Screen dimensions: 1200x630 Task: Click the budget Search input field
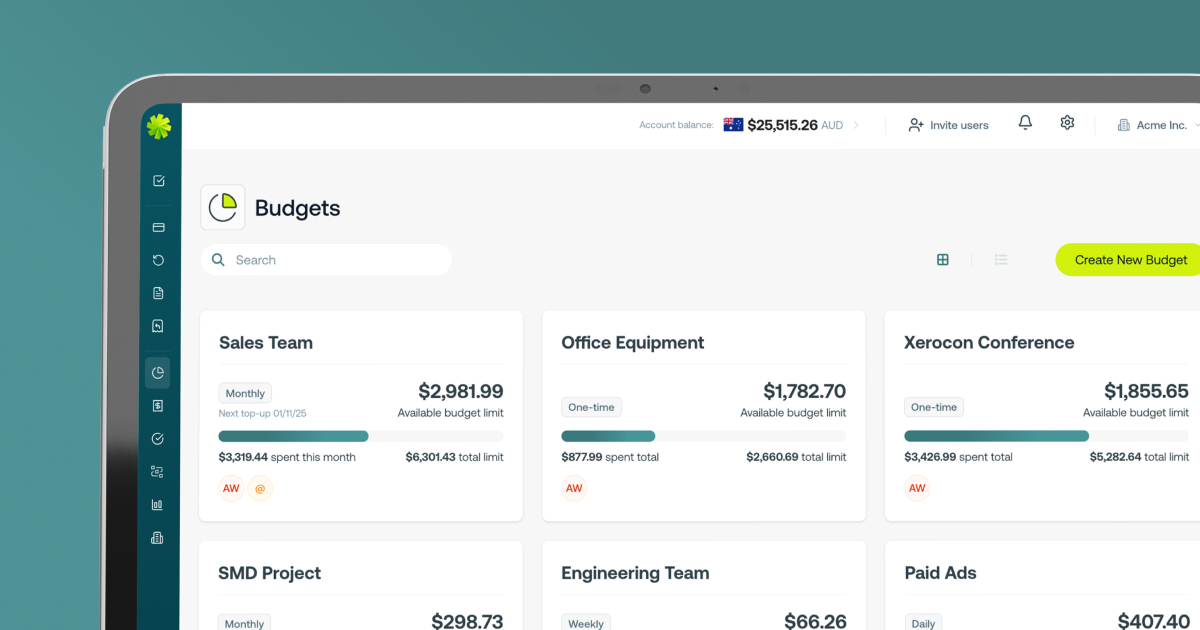[x=330, y=260]
